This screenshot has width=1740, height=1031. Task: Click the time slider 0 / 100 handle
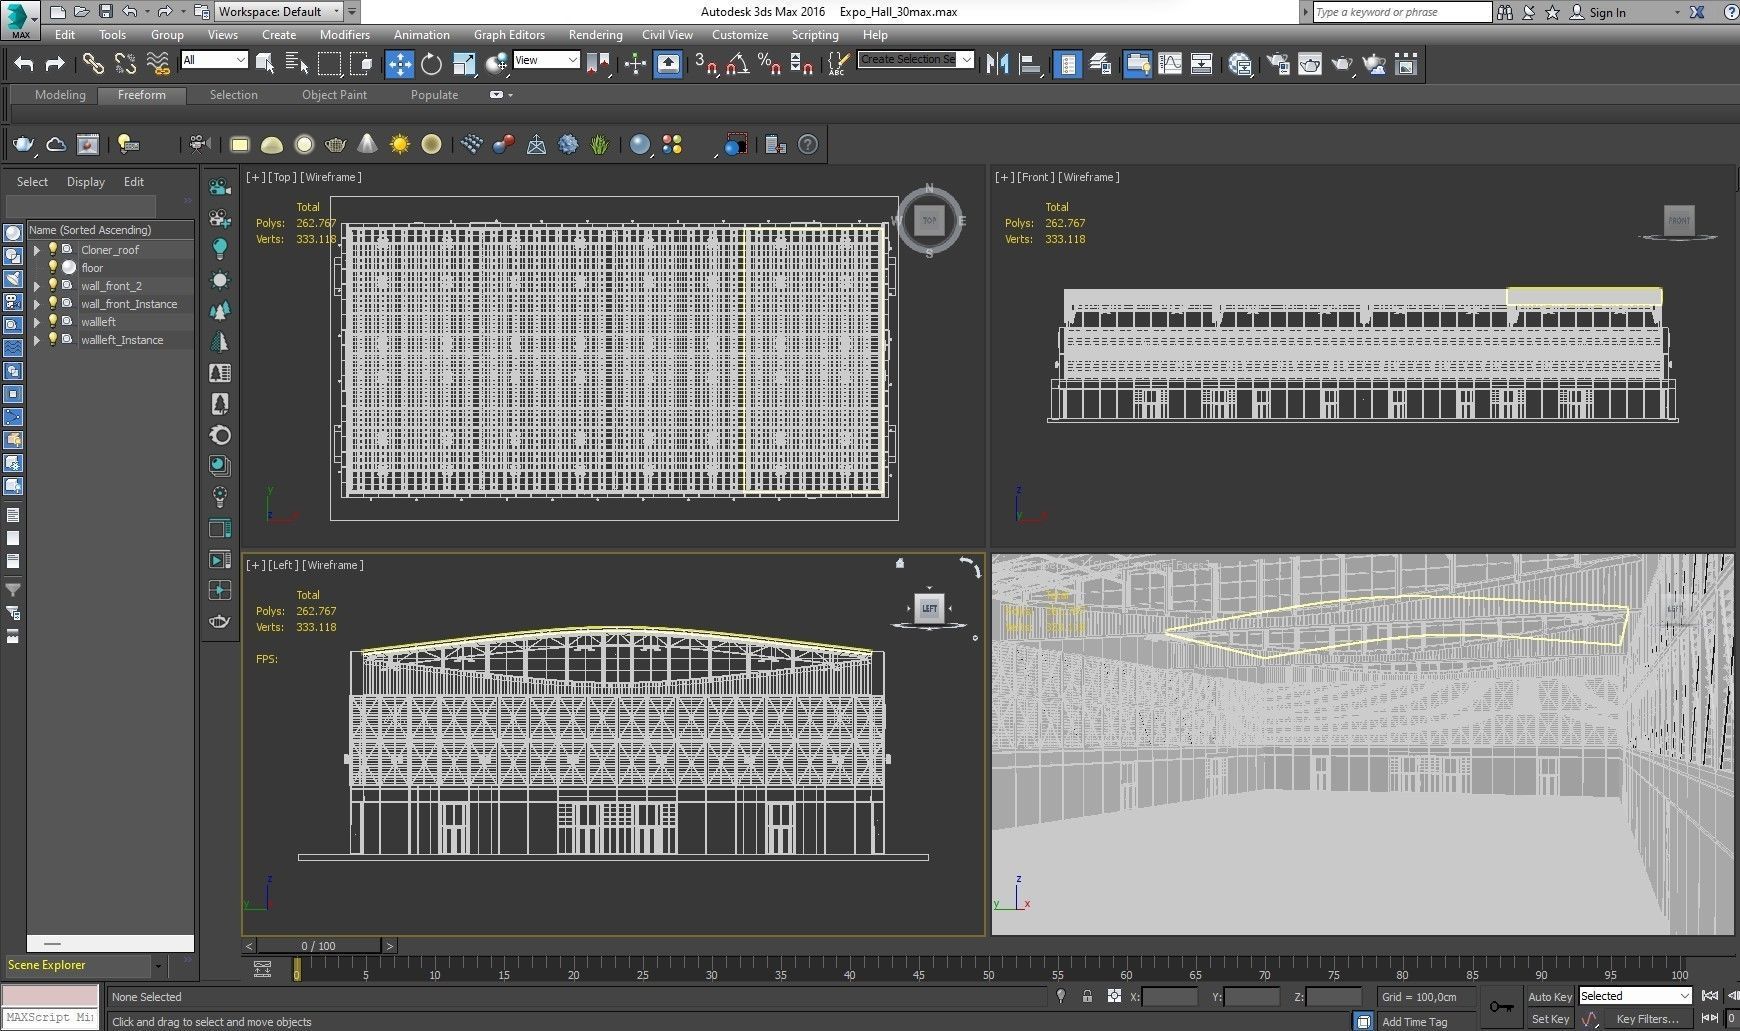tap(319, 945)
